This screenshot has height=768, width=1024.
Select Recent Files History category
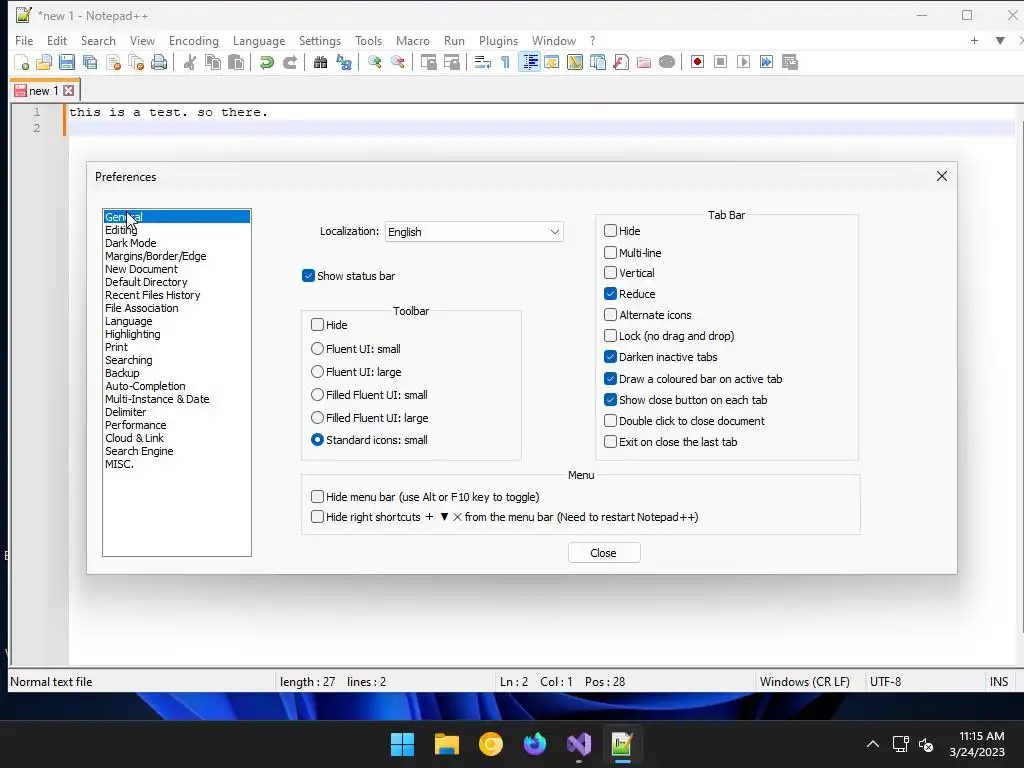[153, 295]
